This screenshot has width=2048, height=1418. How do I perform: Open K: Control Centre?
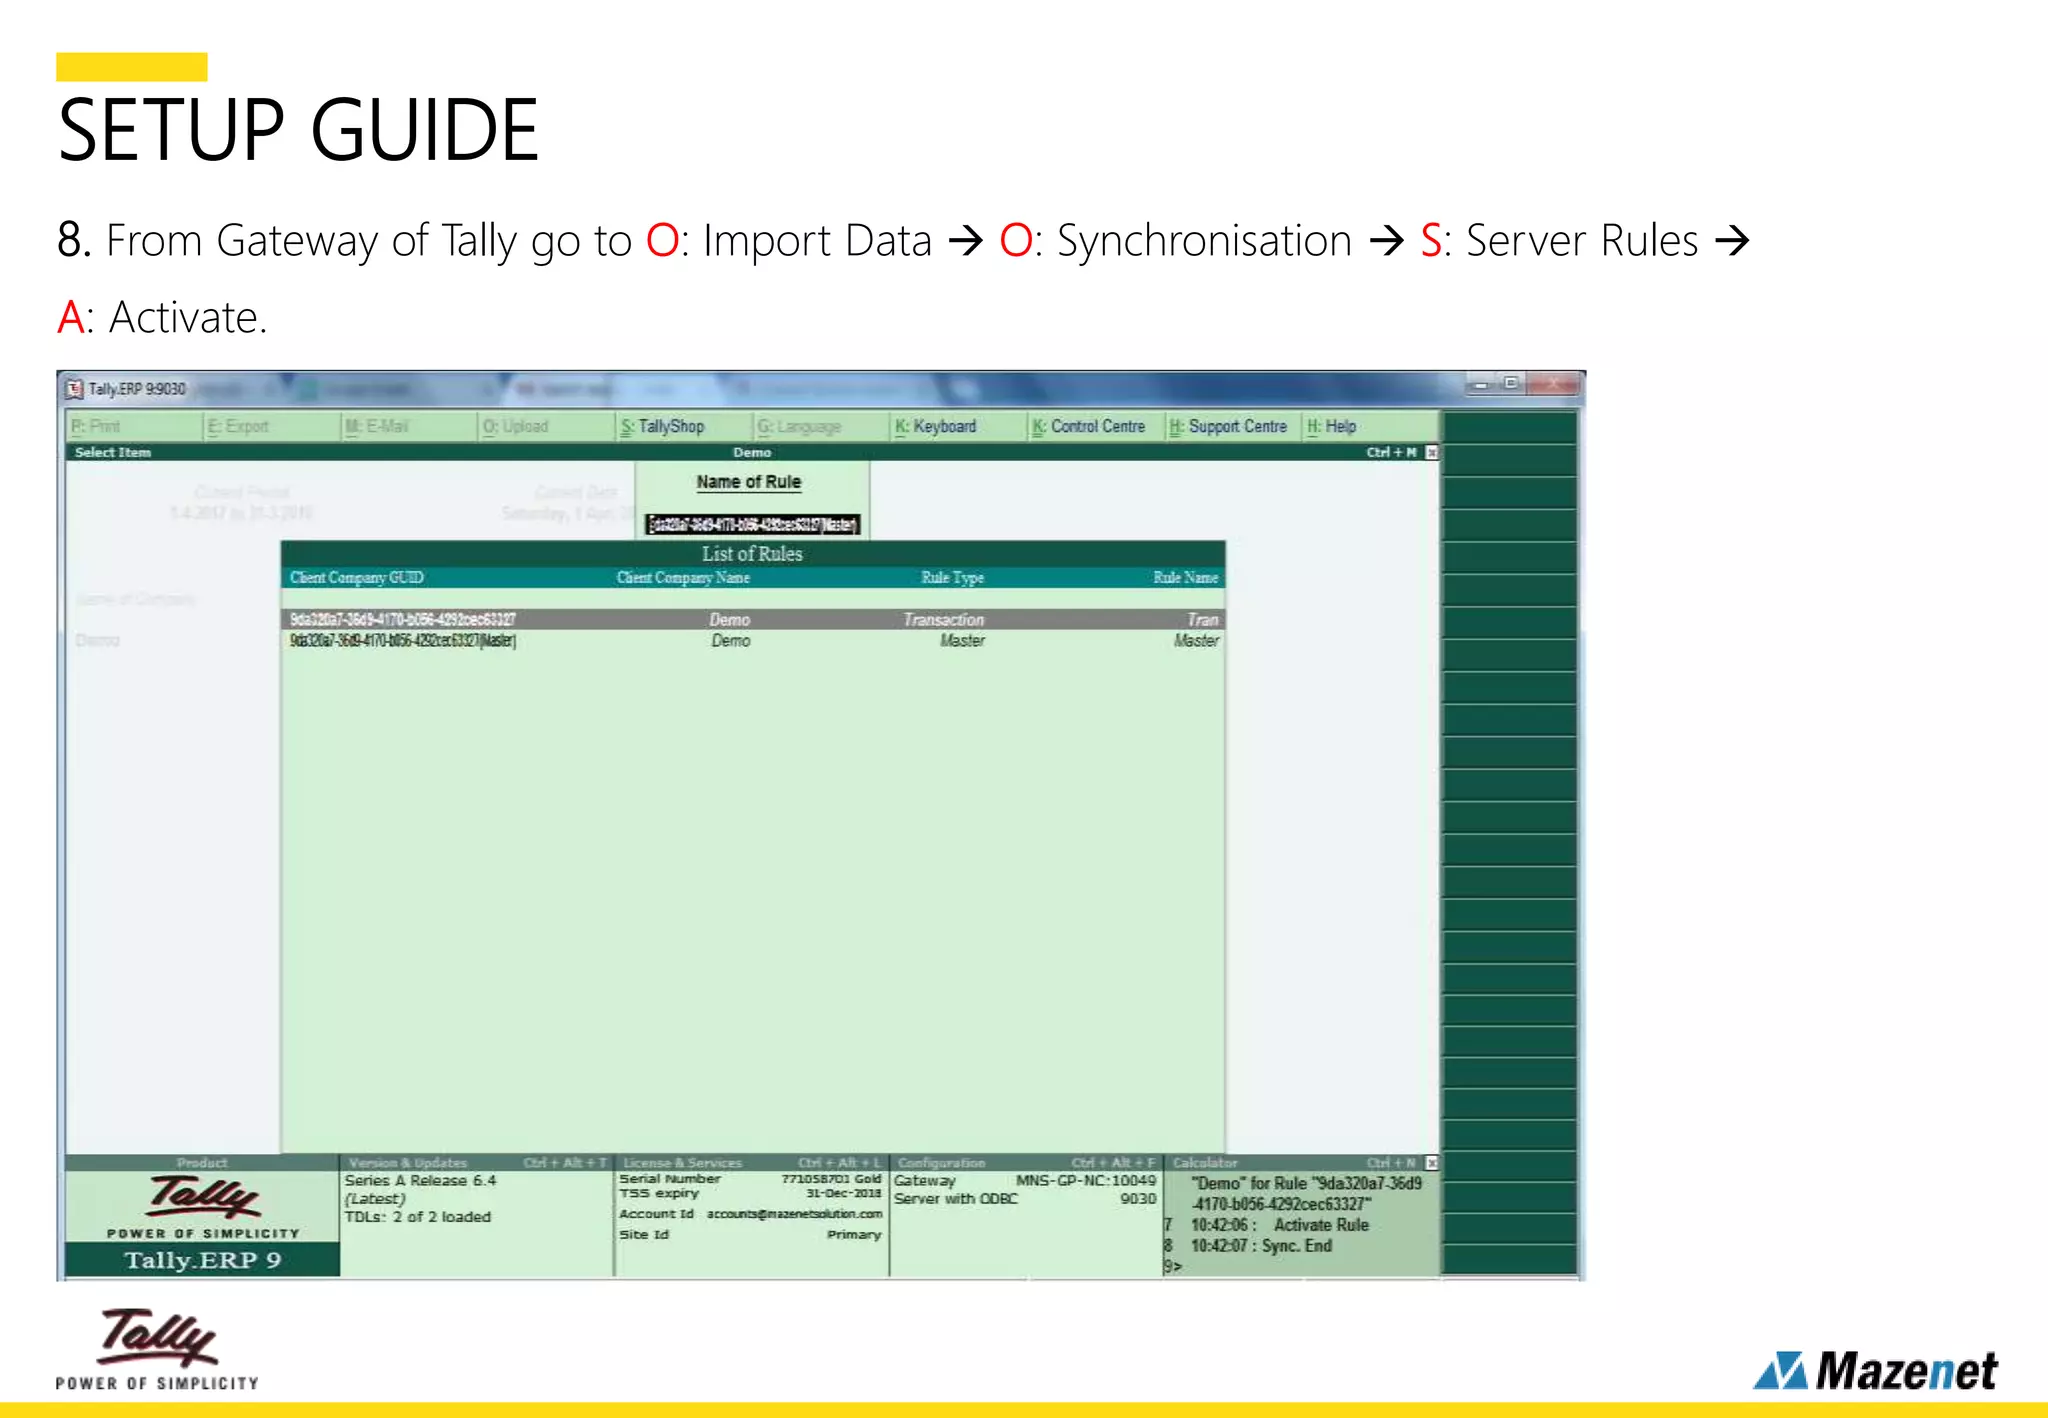point(1096,426)
